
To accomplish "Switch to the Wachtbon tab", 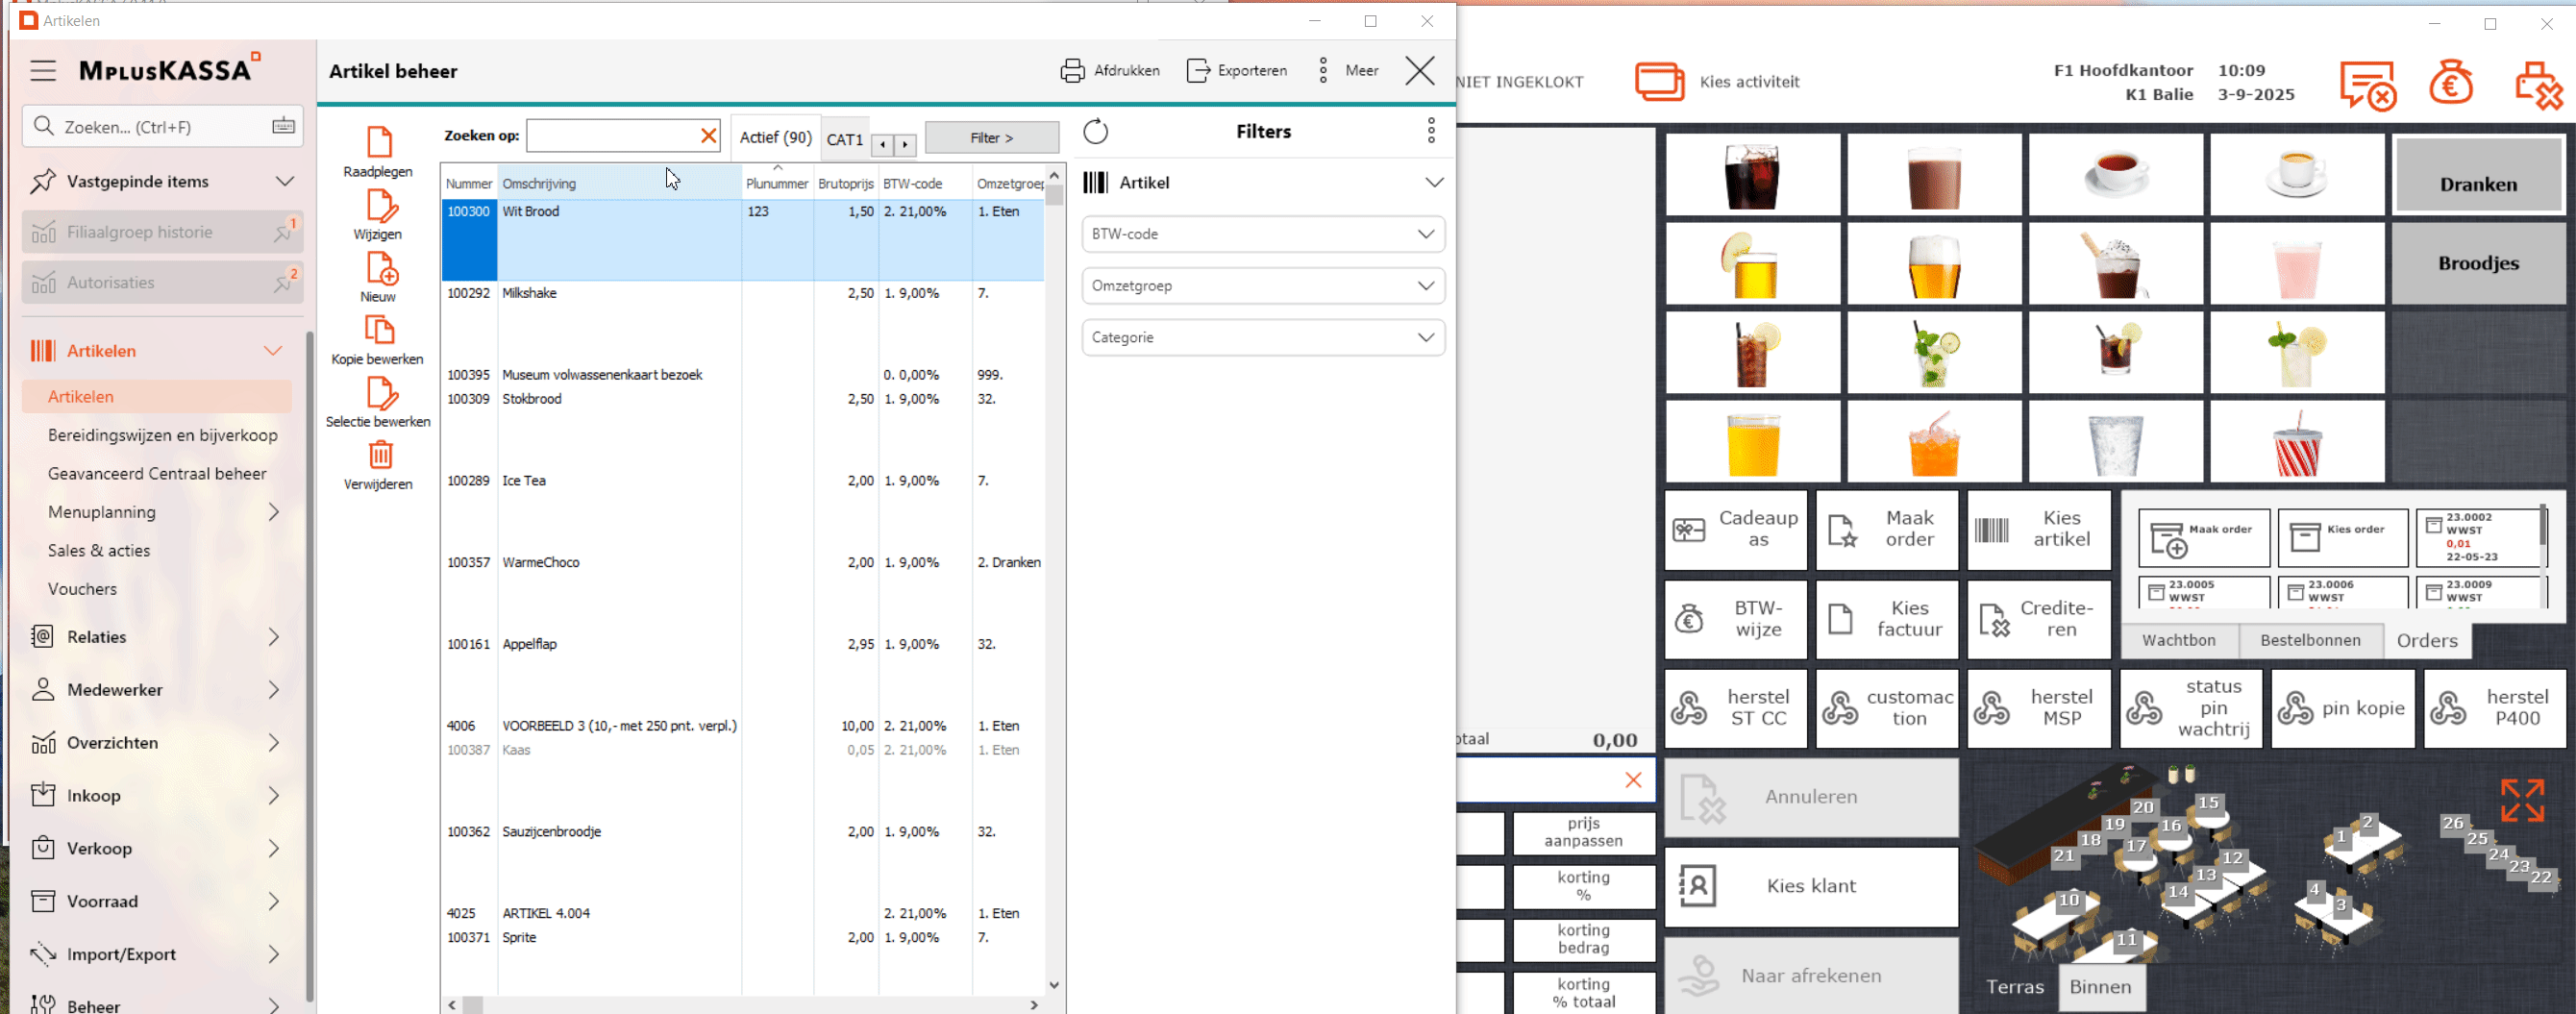I will coord(2178,641).
